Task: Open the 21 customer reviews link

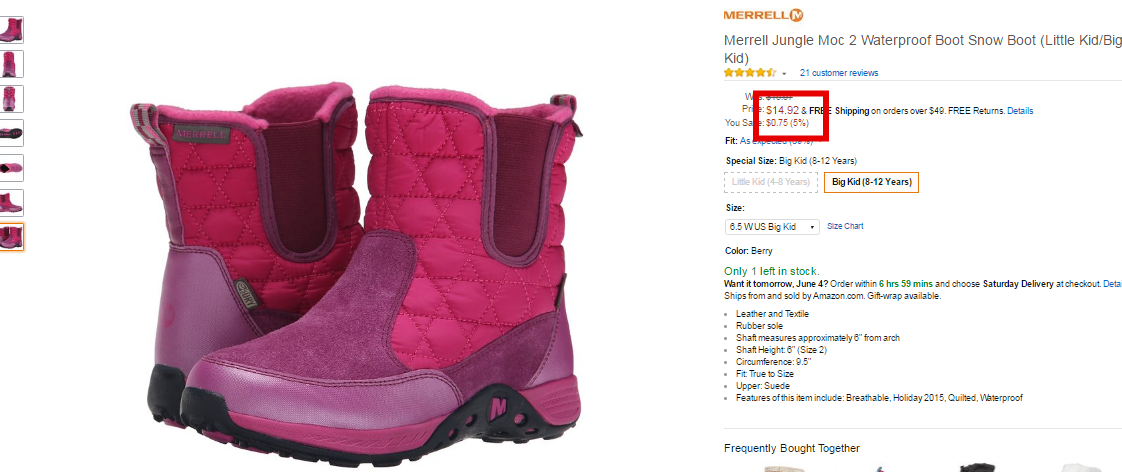Action: (839, 73)
